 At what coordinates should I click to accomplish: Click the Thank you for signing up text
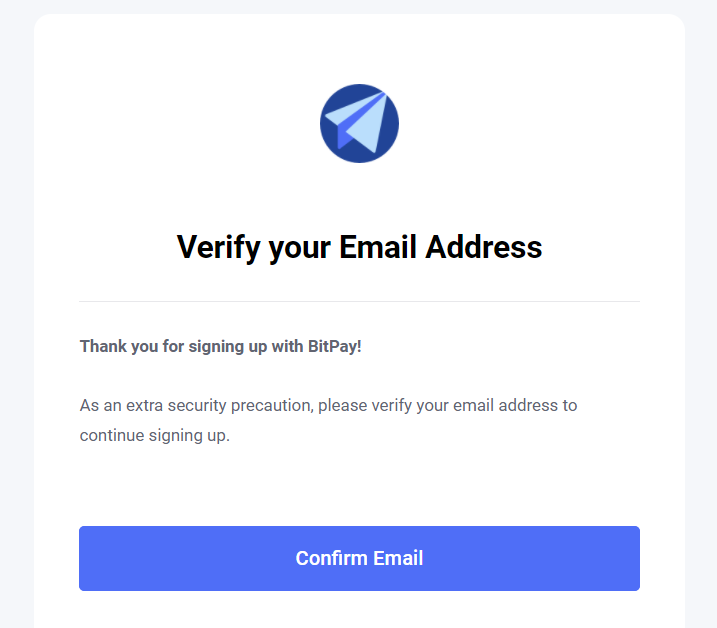point(220,346)
